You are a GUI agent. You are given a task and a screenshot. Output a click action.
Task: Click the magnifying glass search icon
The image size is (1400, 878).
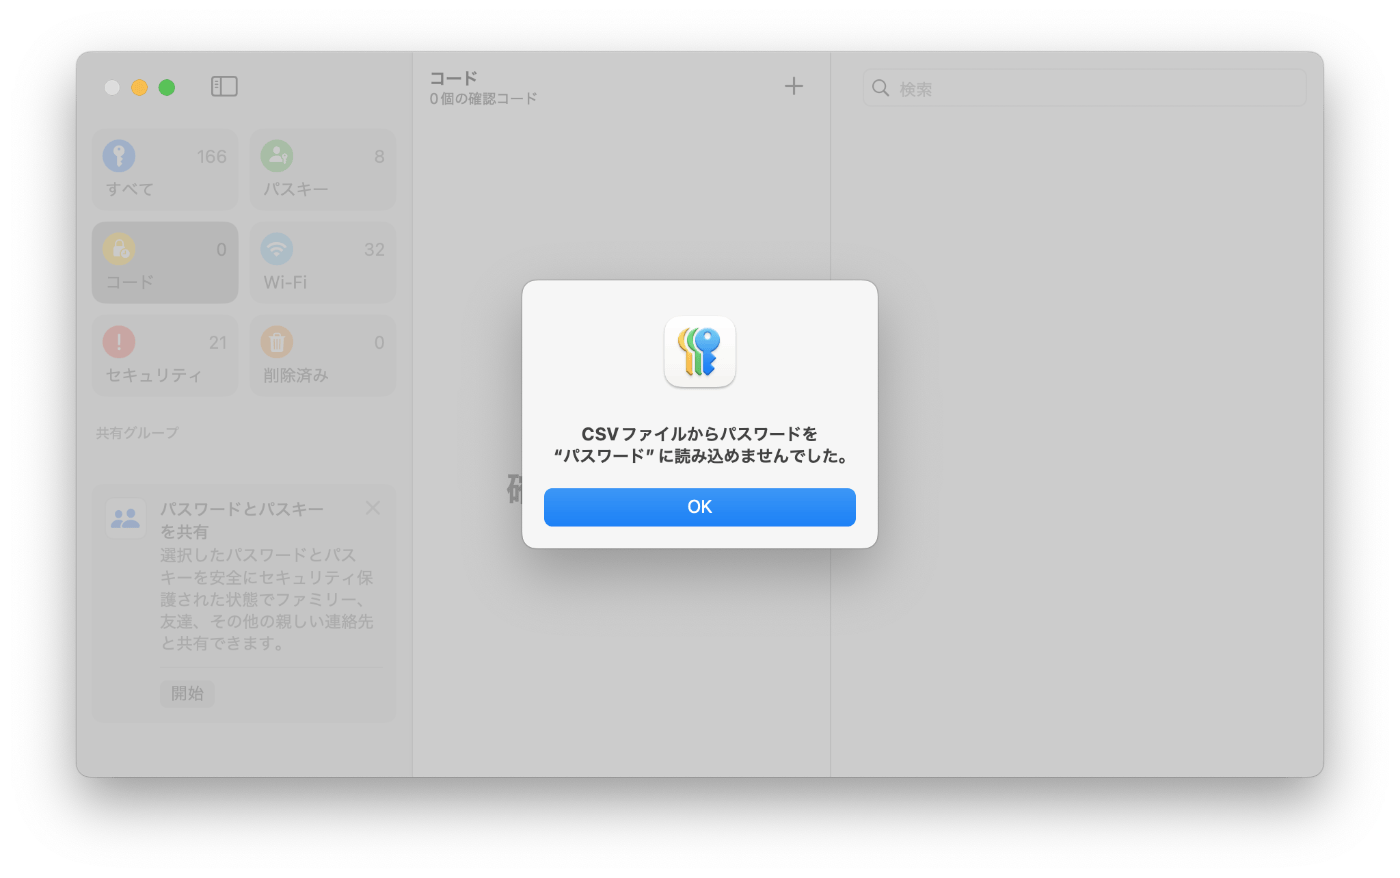click(x=880, y=88)
